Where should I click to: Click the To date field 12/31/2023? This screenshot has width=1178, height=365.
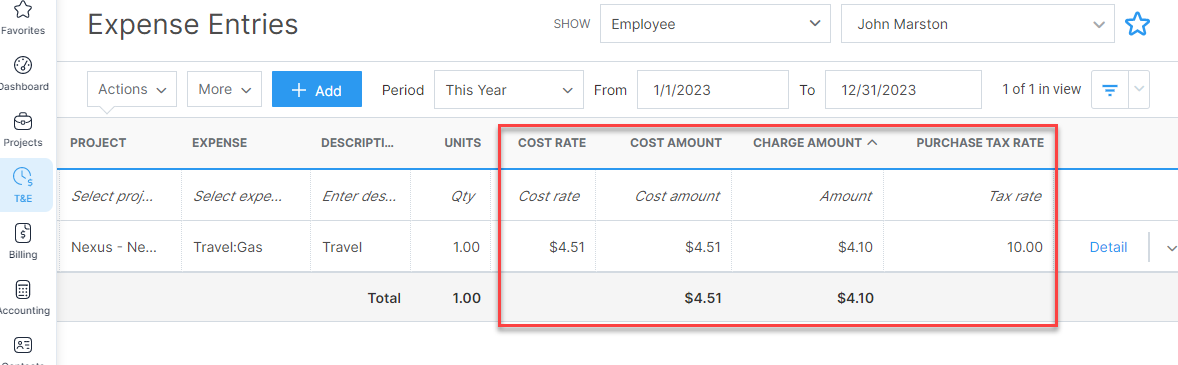[903, 90]
